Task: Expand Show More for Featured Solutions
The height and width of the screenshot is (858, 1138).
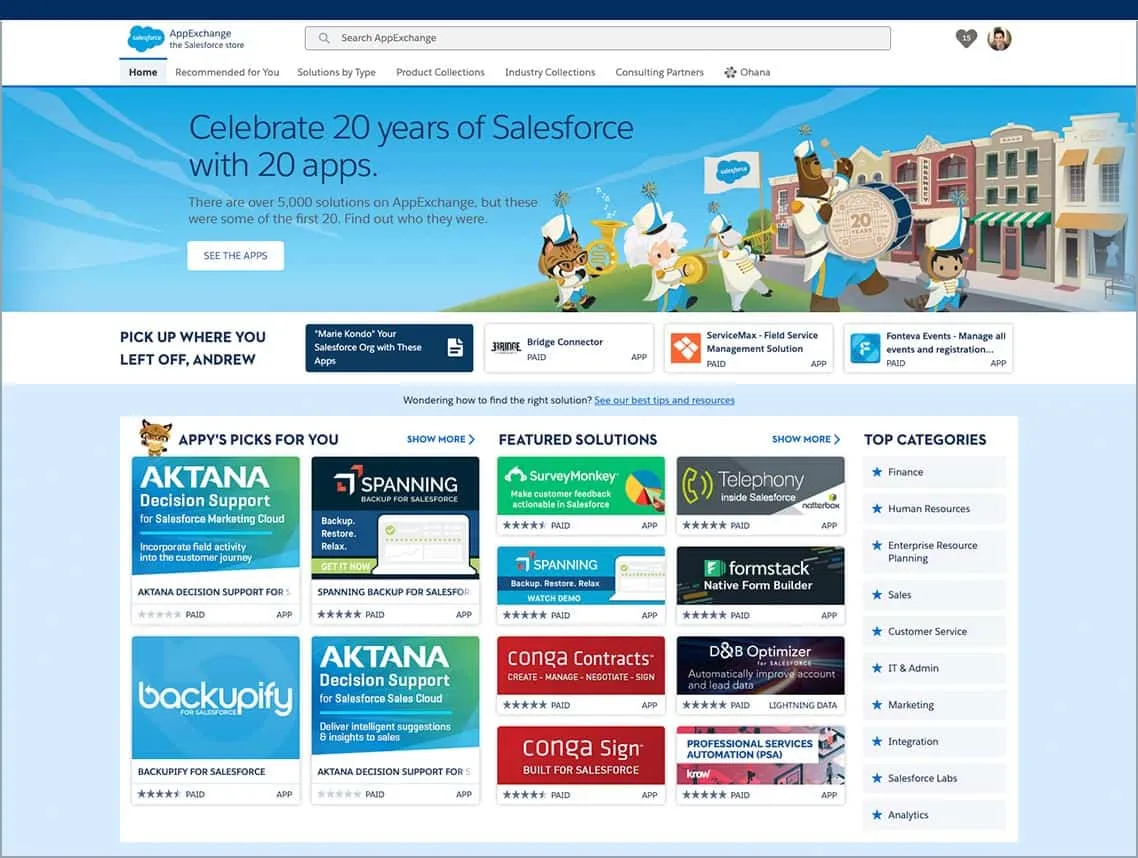Action: (805, 439)
